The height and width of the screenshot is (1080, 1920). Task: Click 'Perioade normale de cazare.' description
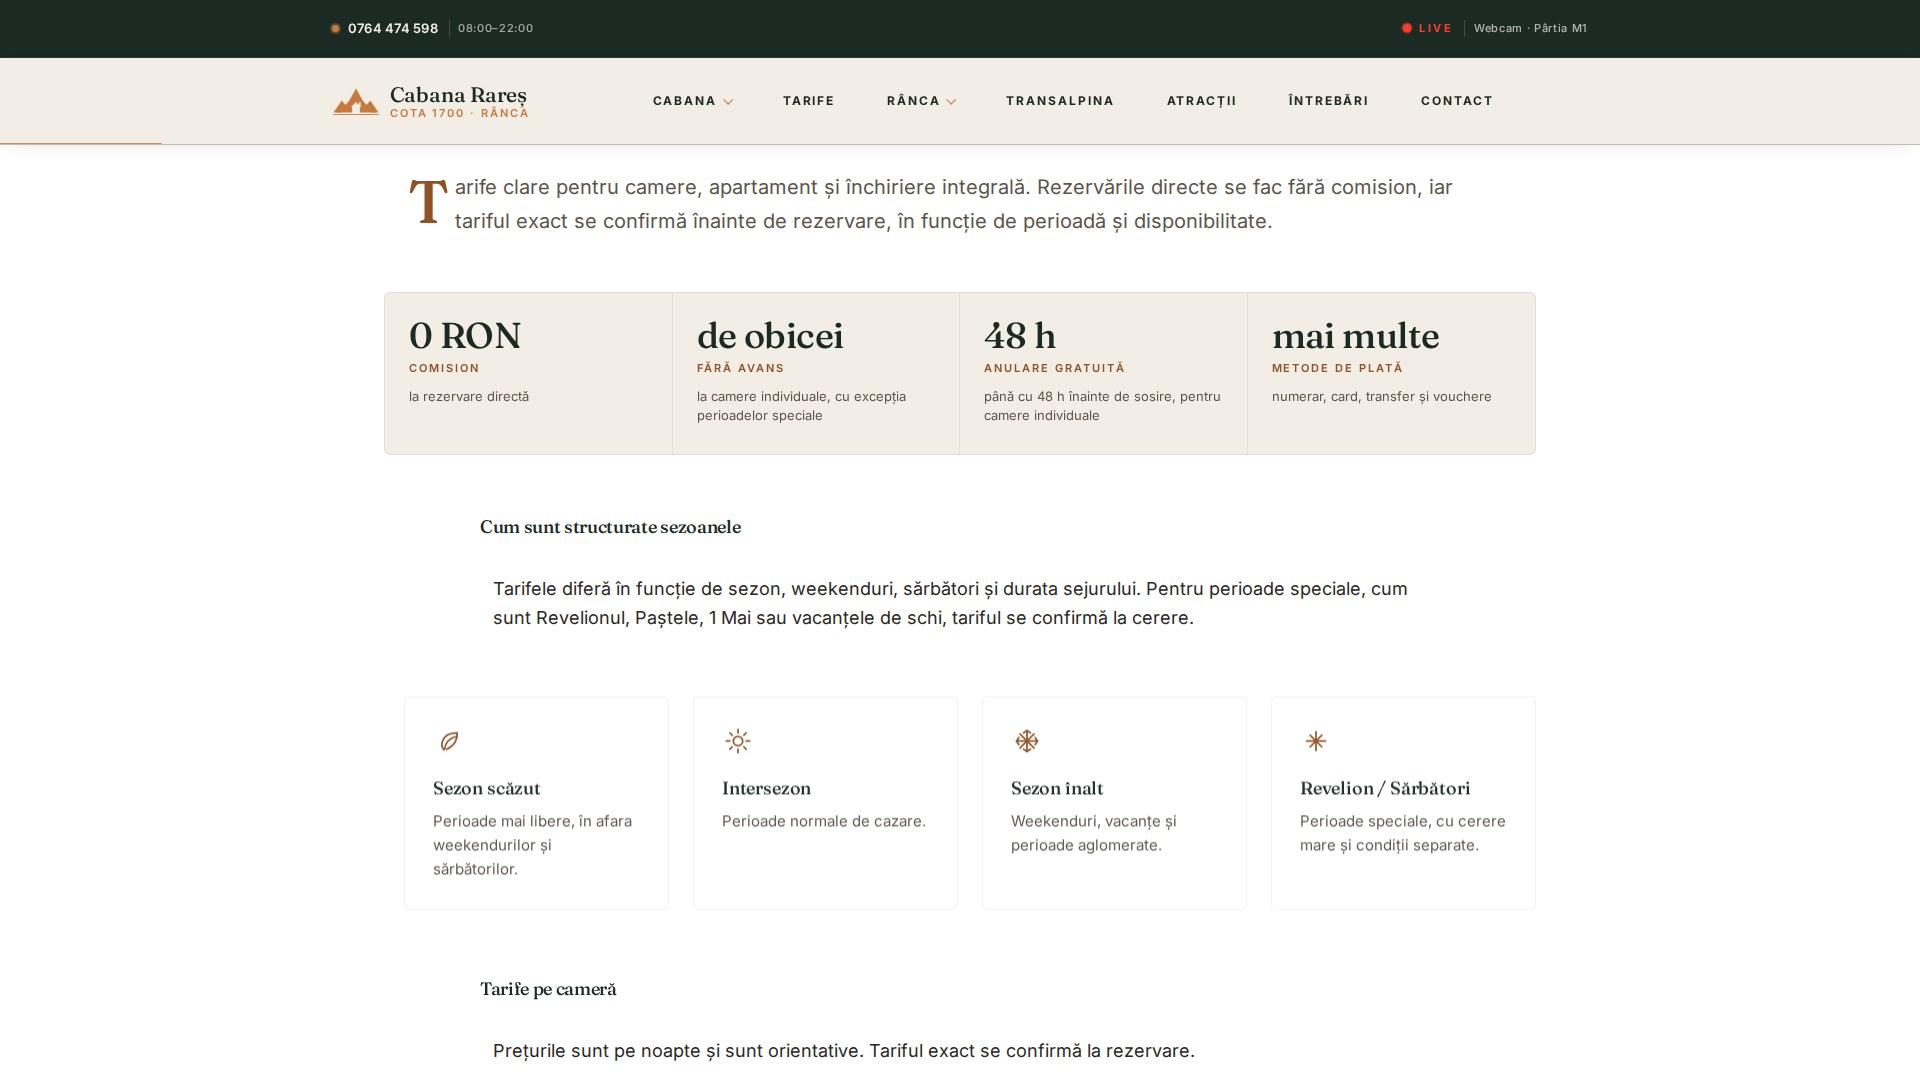click(824, 822)
